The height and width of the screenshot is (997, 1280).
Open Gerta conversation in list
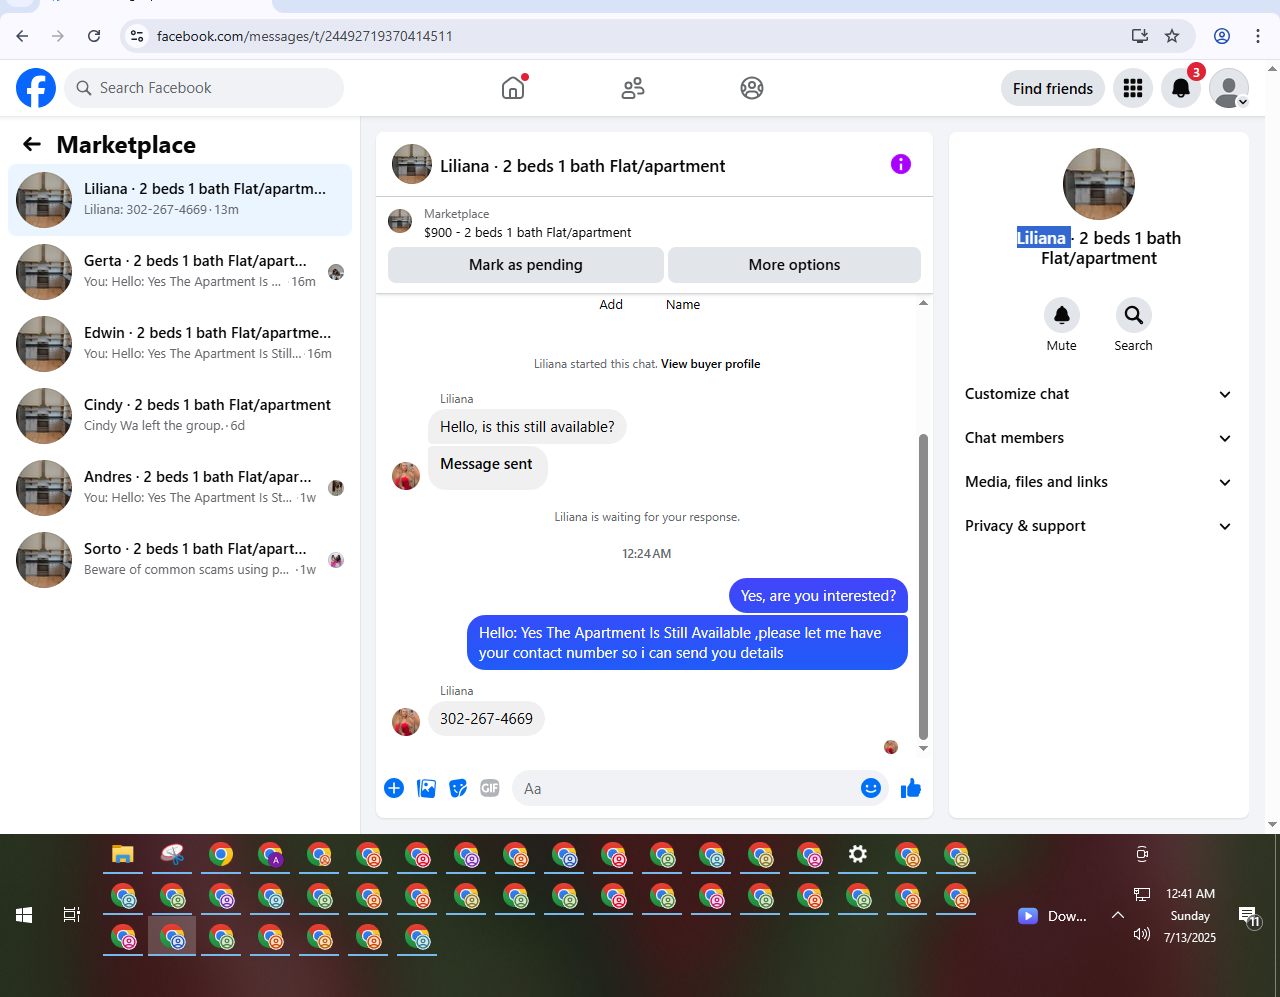pos(180,272)
